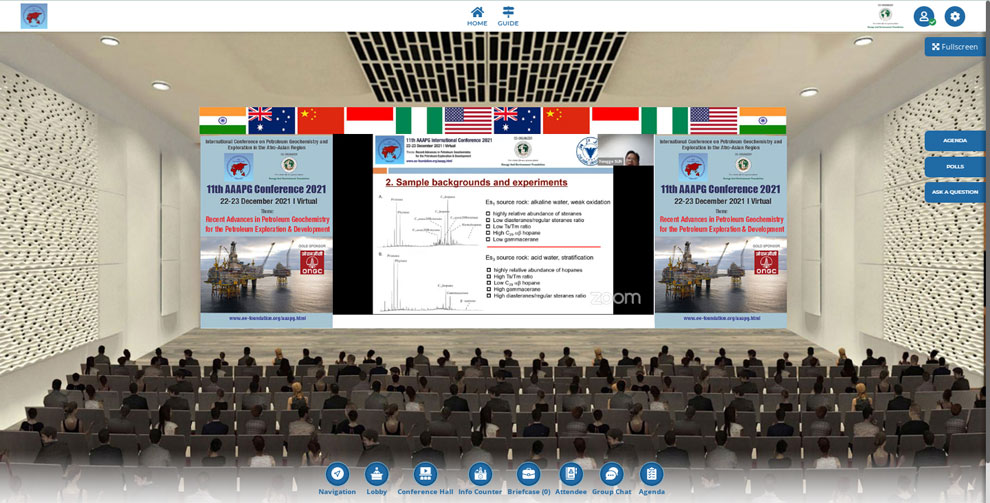
Task: Open the user profile icon
Action: (x=924, y=16)
